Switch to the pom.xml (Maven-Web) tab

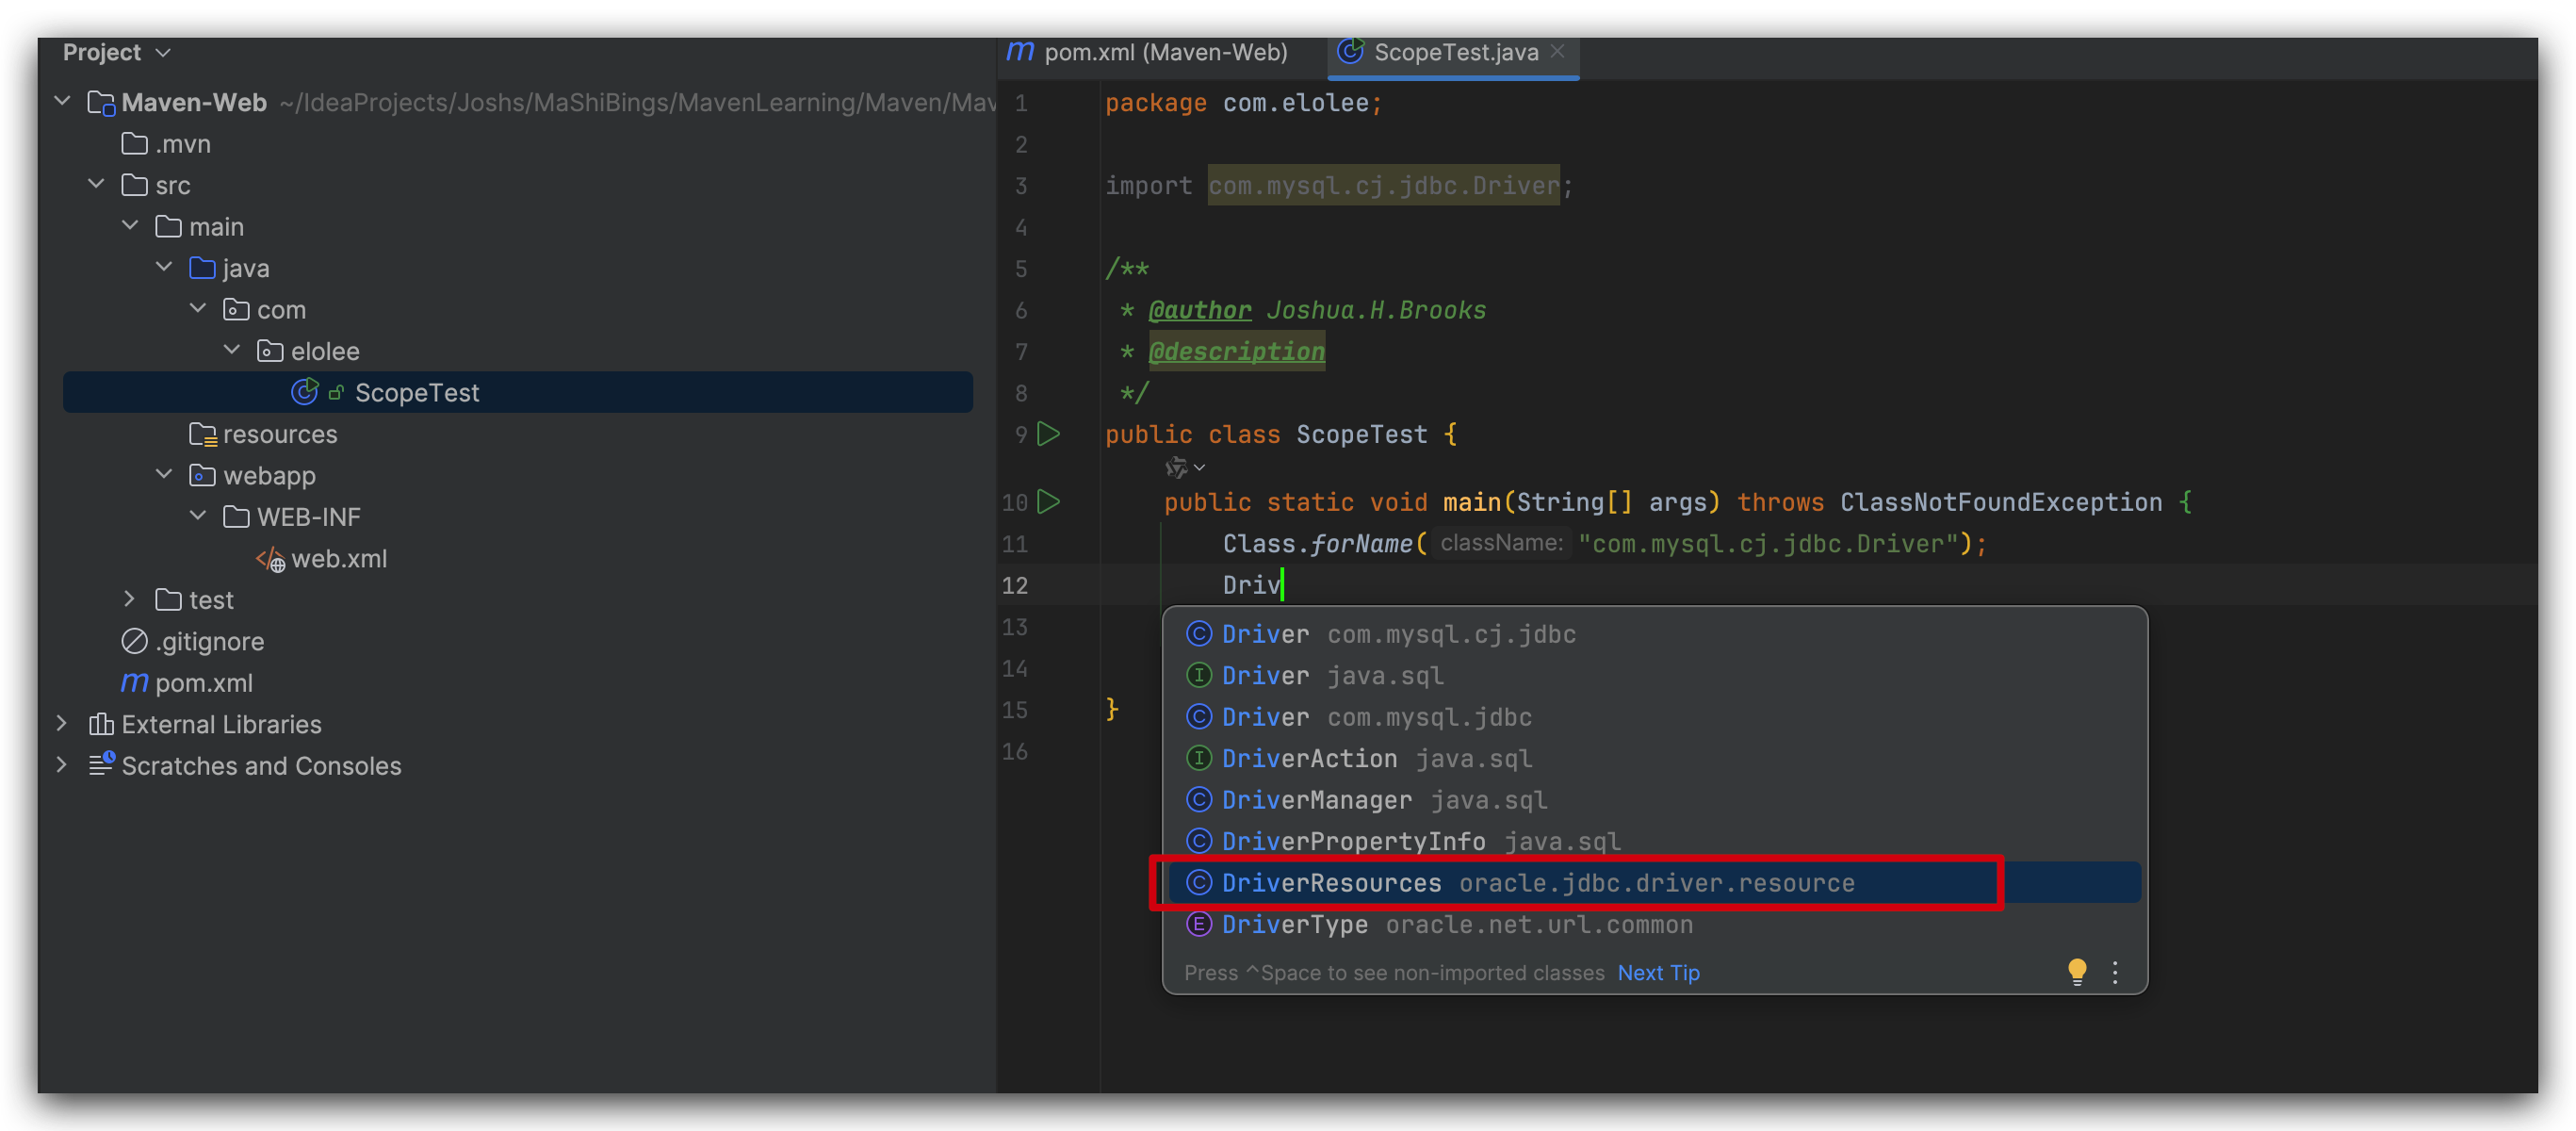[1146, 52]
